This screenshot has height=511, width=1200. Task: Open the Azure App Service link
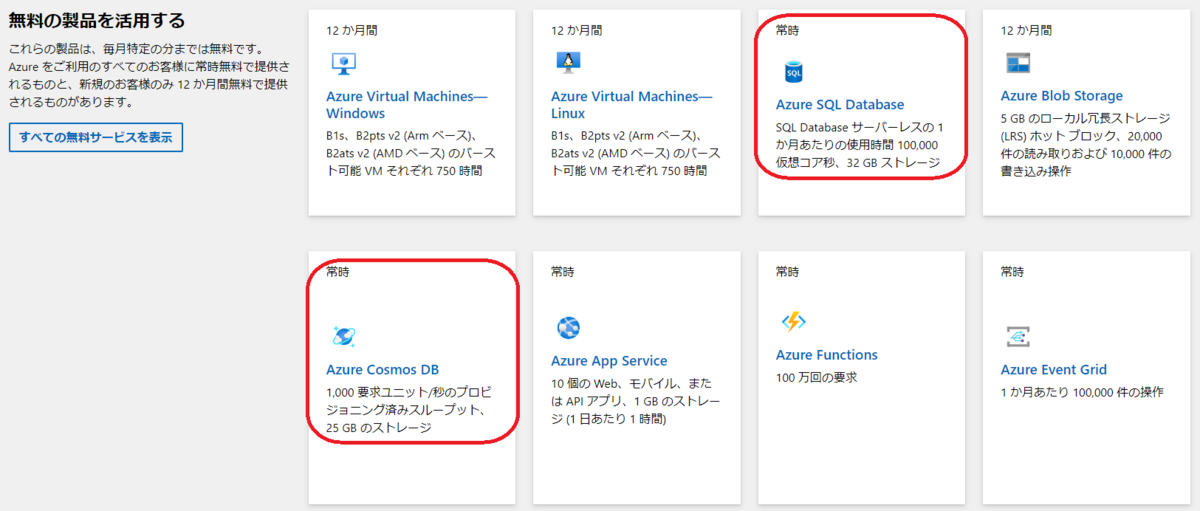[609, 361]
